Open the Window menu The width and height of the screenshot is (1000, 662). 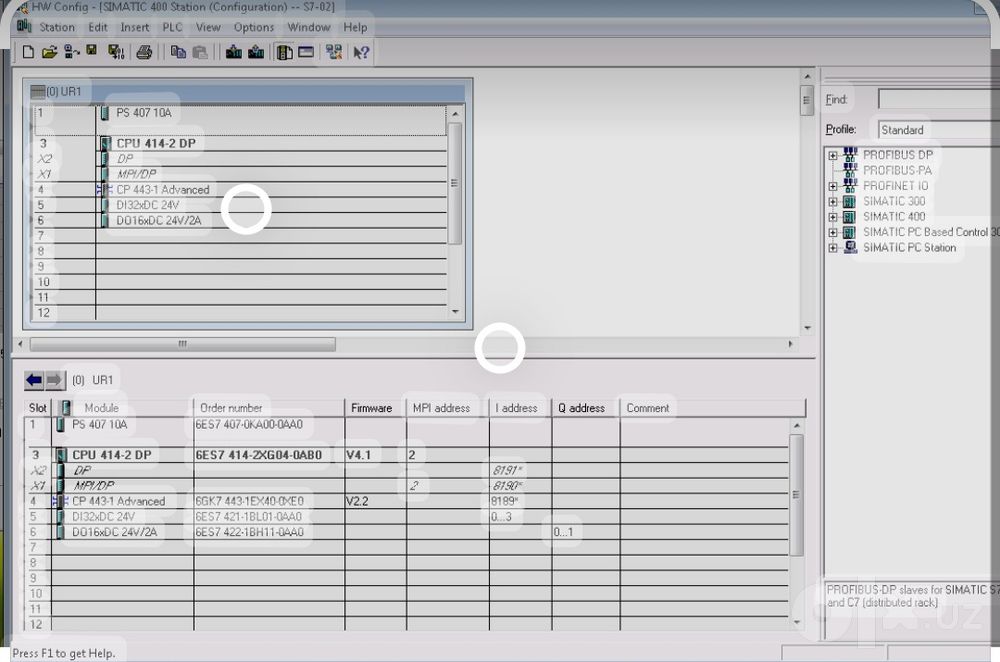(x=309, y=27)
